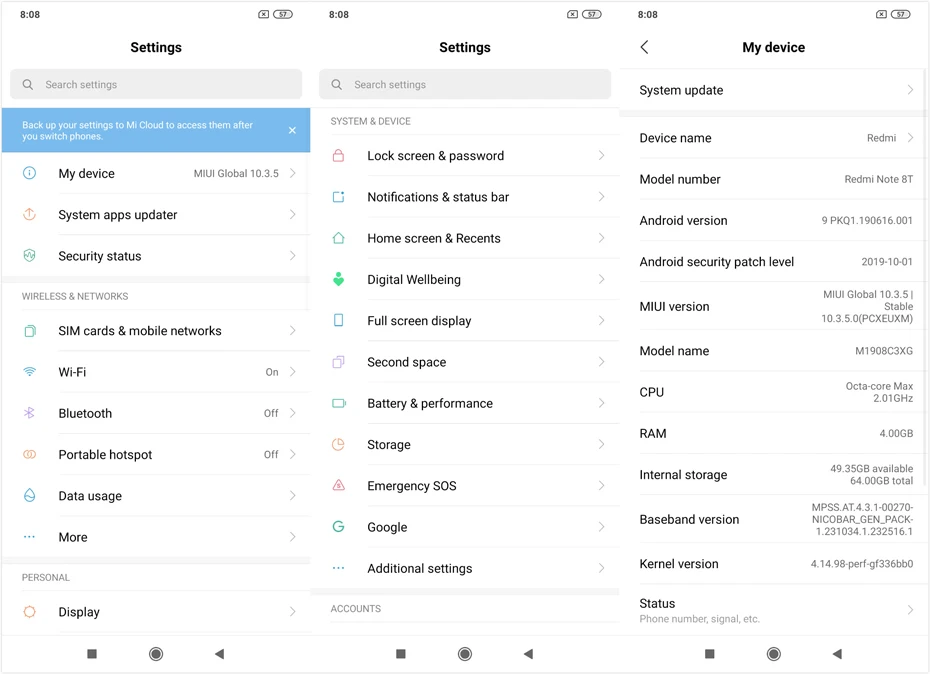Viewport: 930px width, 674px height.
Task: Dismiss the Mi Cloud backup banner
Action: tap(292, 131)
